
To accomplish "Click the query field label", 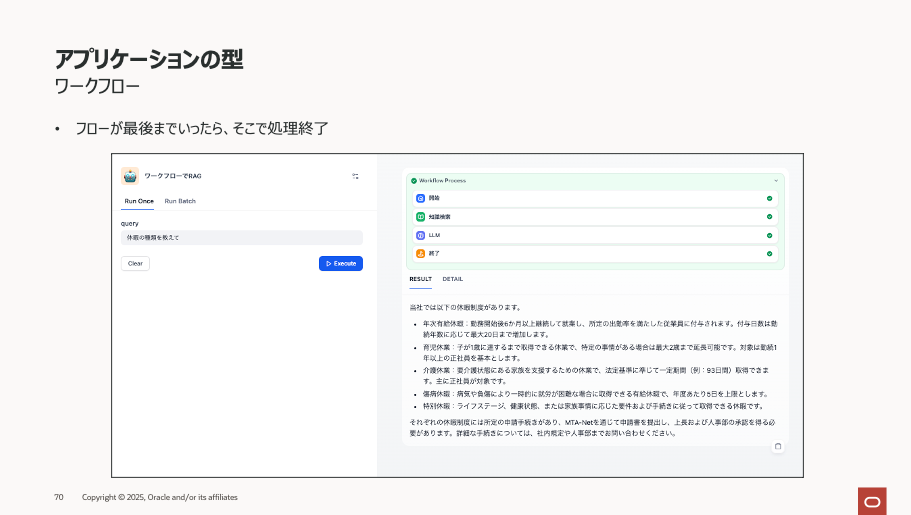I will tap(130, 223).
